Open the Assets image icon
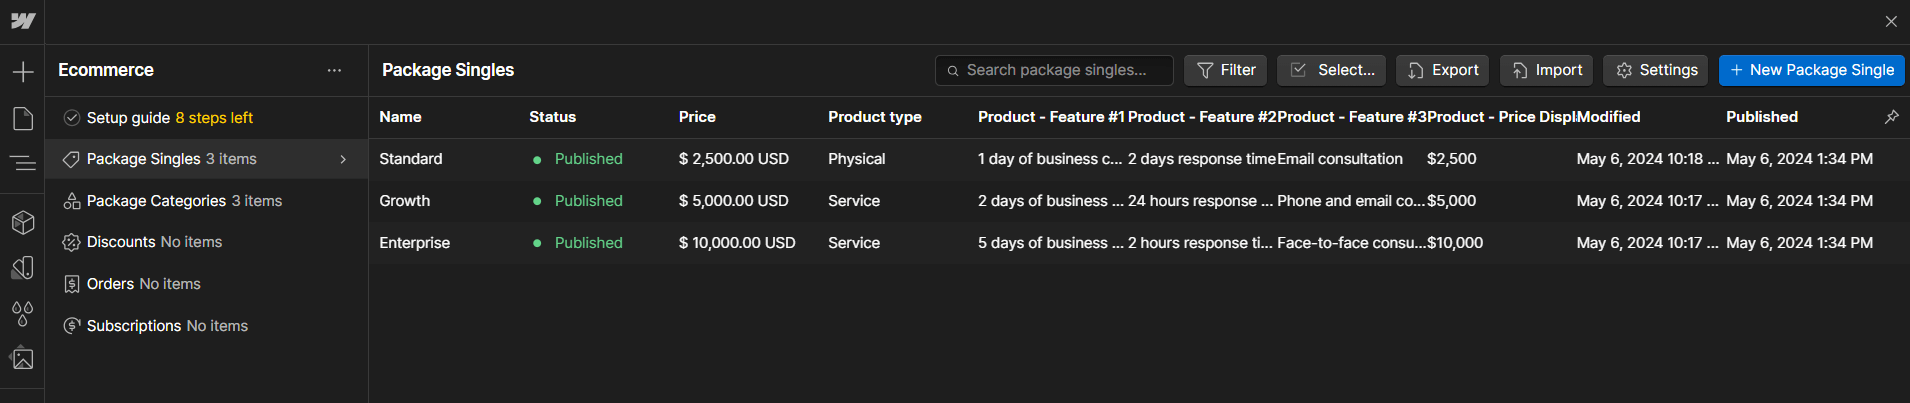The width and height of the screenshot is (1910, 403). [x=22, y=358]
